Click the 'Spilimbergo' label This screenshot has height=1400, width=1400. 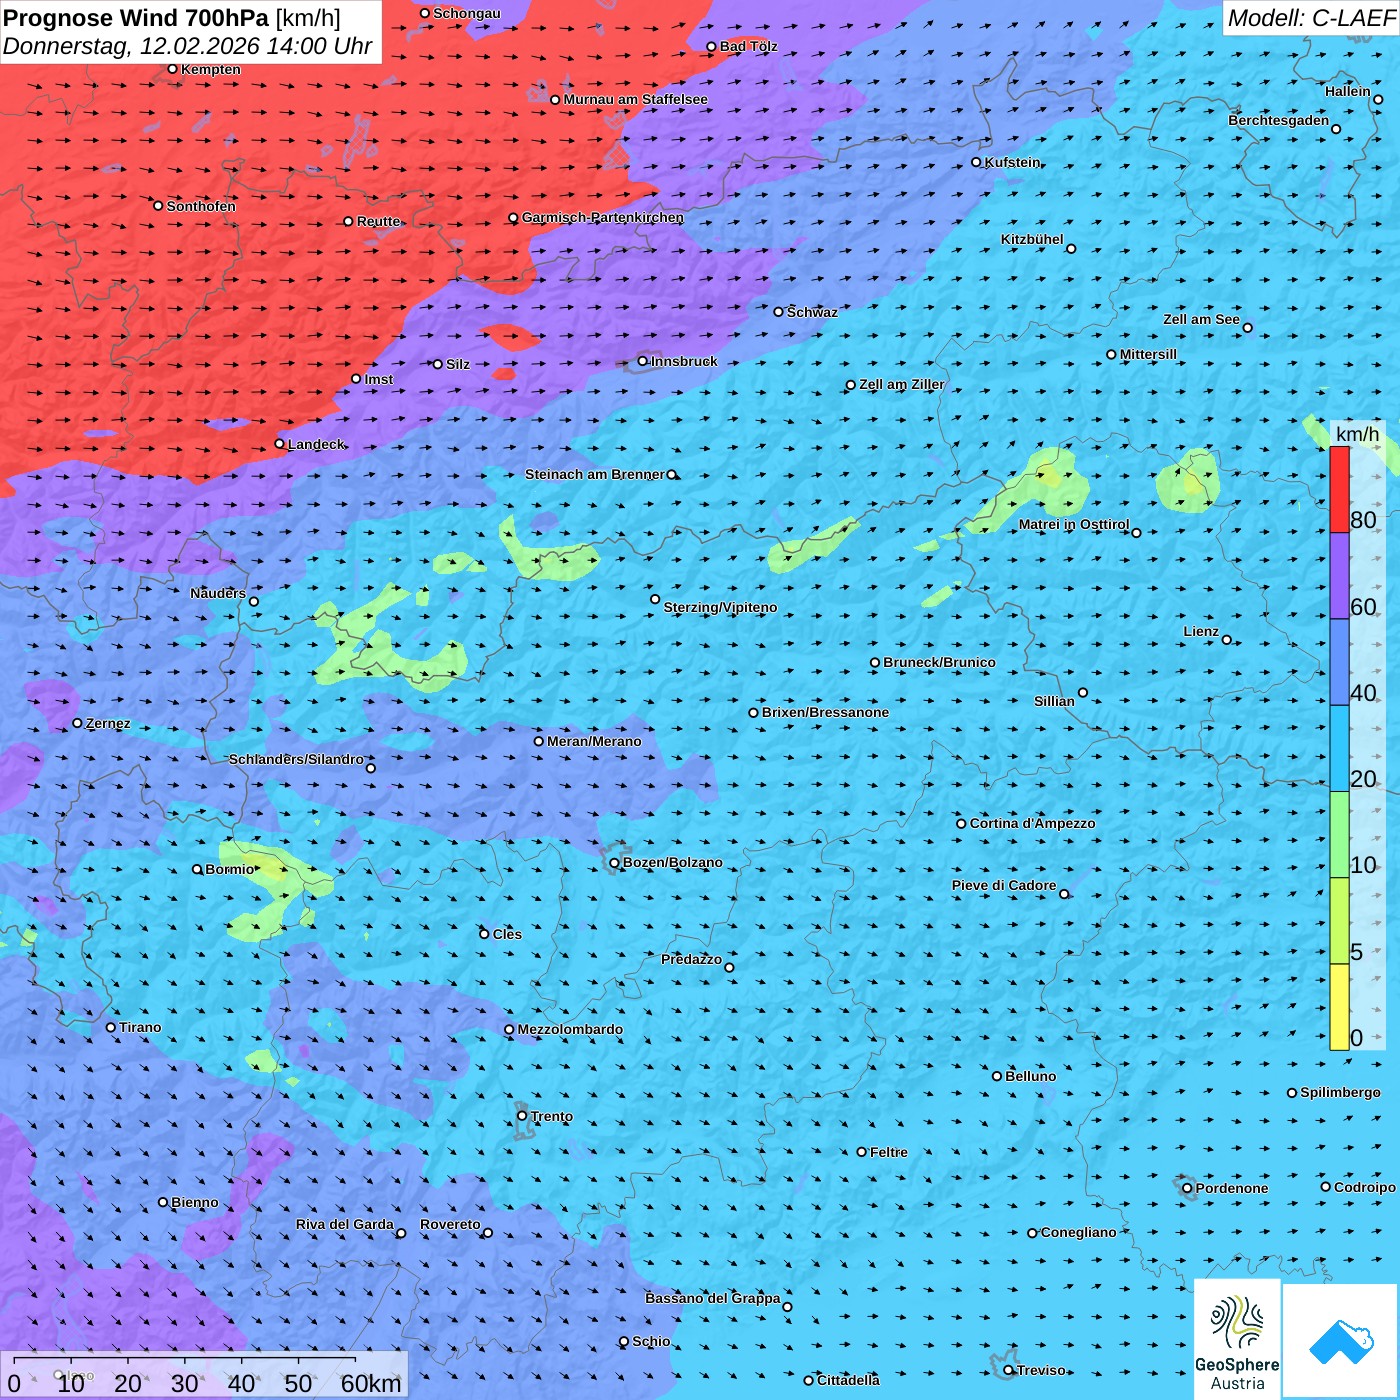coord(1340,1092)
